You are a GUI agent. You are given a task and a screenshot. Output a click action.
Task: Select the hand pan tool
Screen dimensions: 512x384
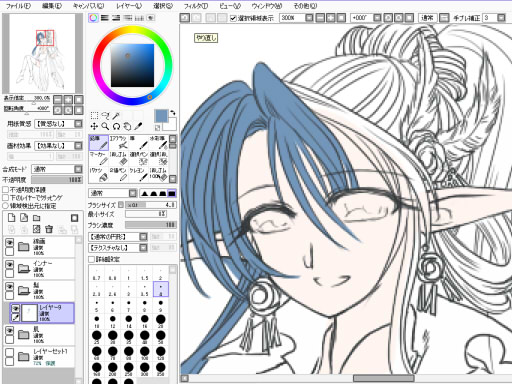click(x=127, y=126)
